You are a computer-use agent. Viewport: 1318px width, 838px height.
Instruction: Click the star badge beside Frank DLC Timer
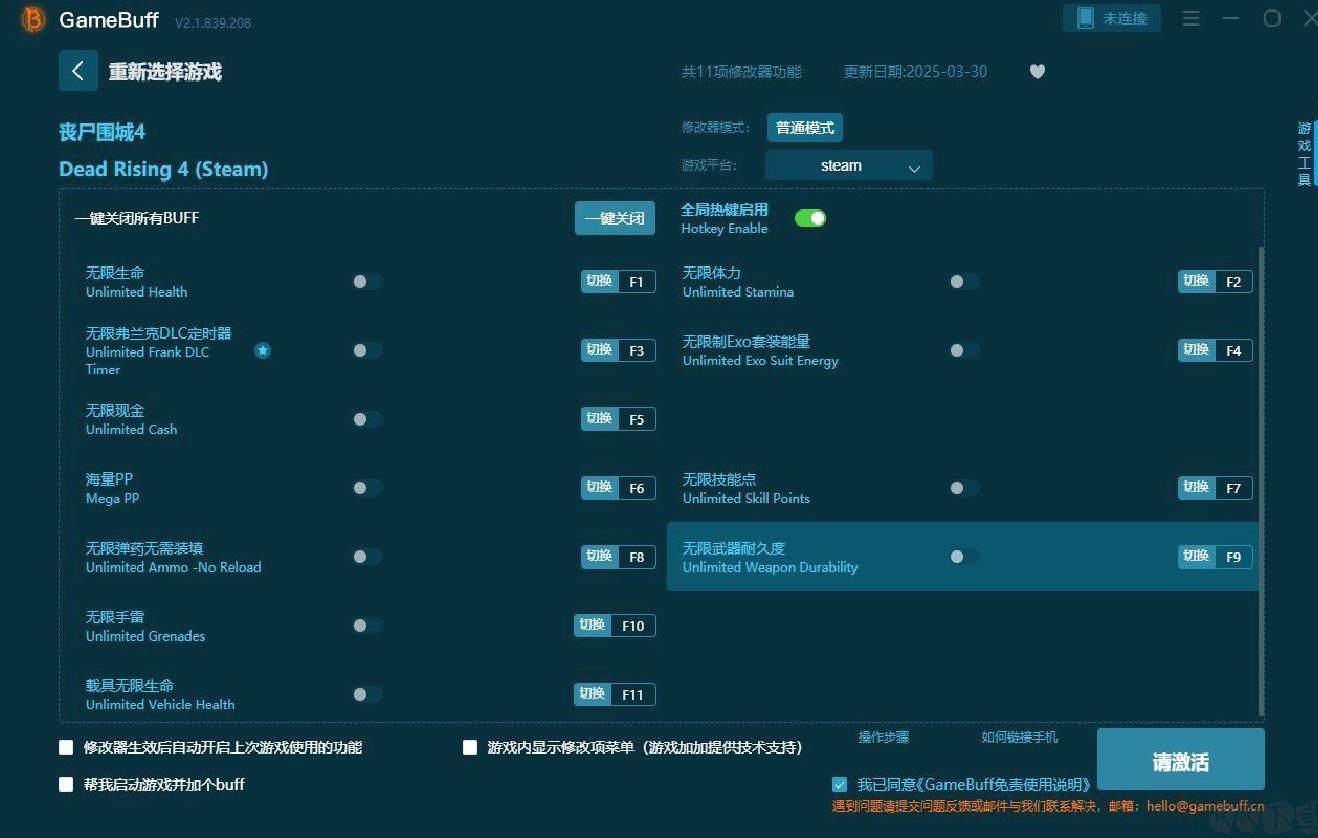click(x=262, y=350)
